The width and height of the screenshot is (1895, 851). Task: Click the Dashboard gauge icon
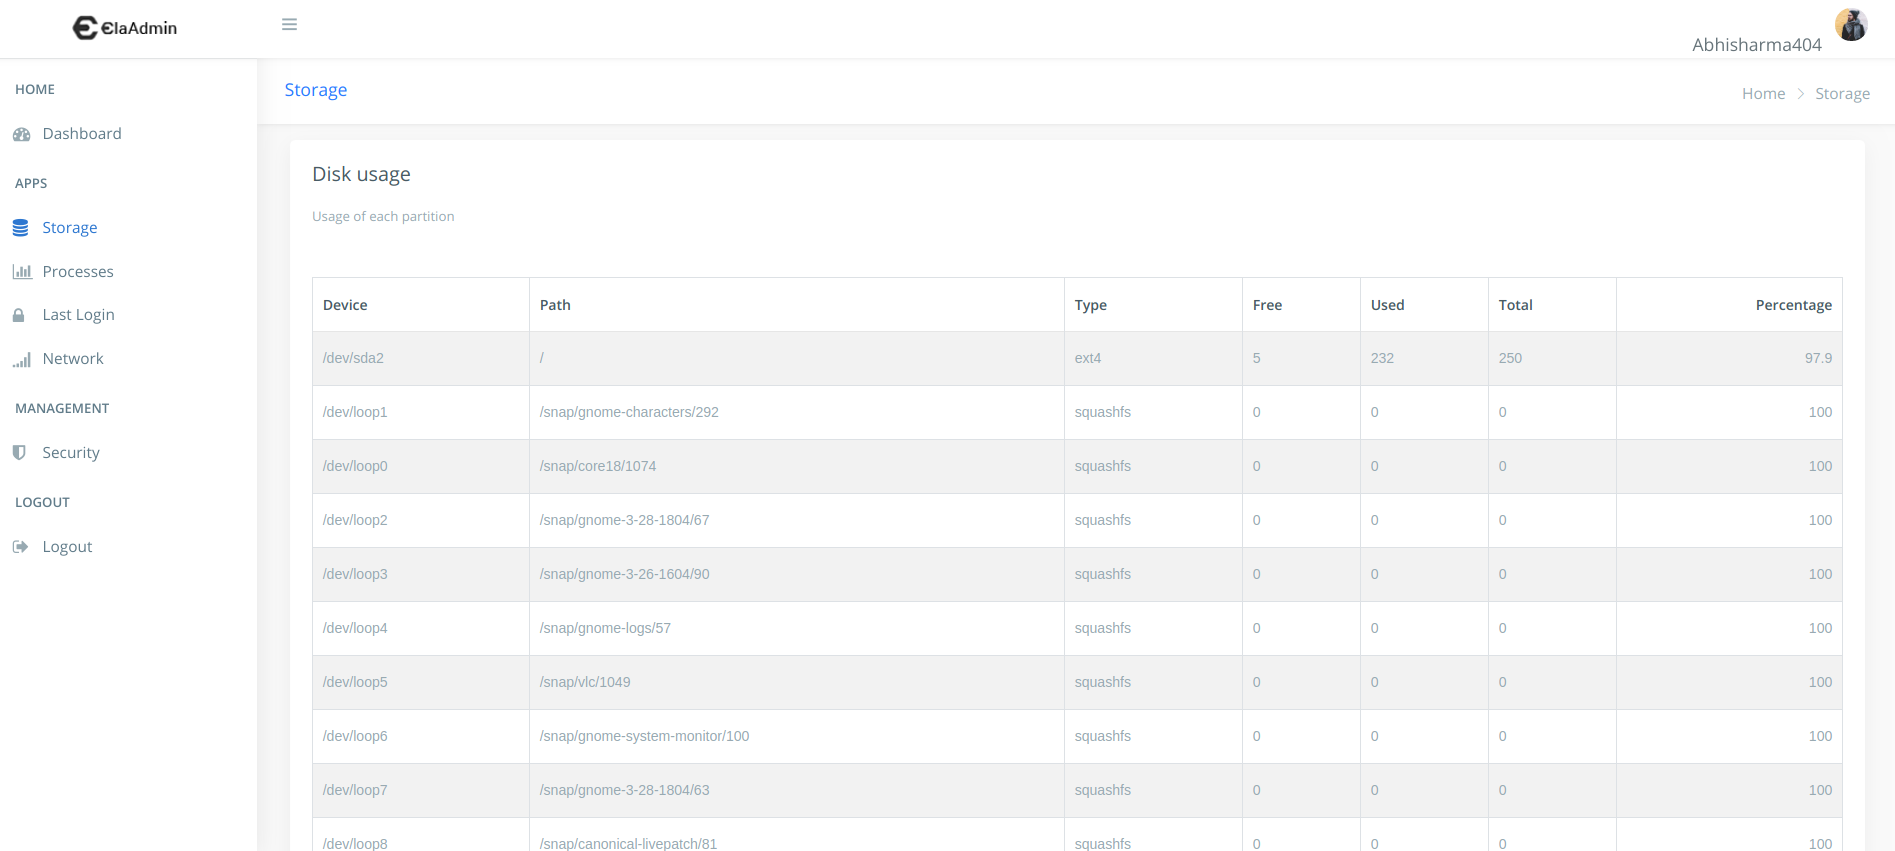pos(21,134)
